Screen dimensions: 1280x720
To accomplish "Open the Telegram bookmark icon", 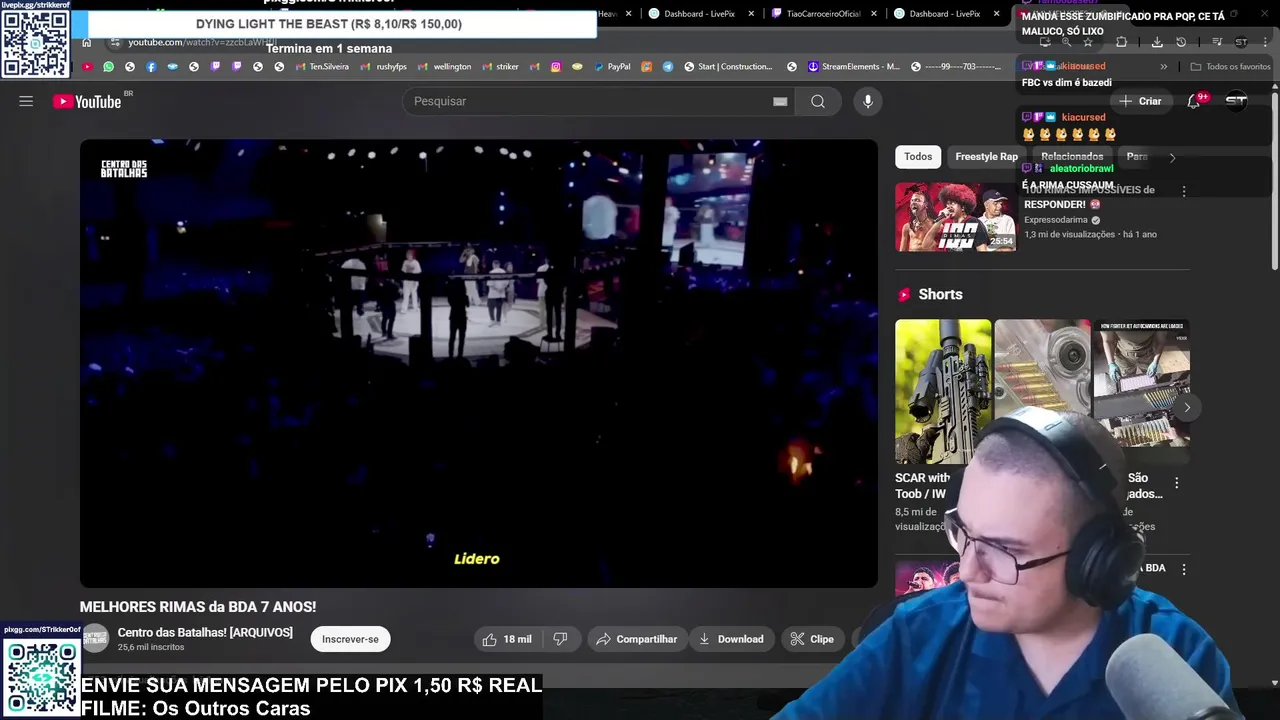I will pyautogui.click(x=668, y=67).
